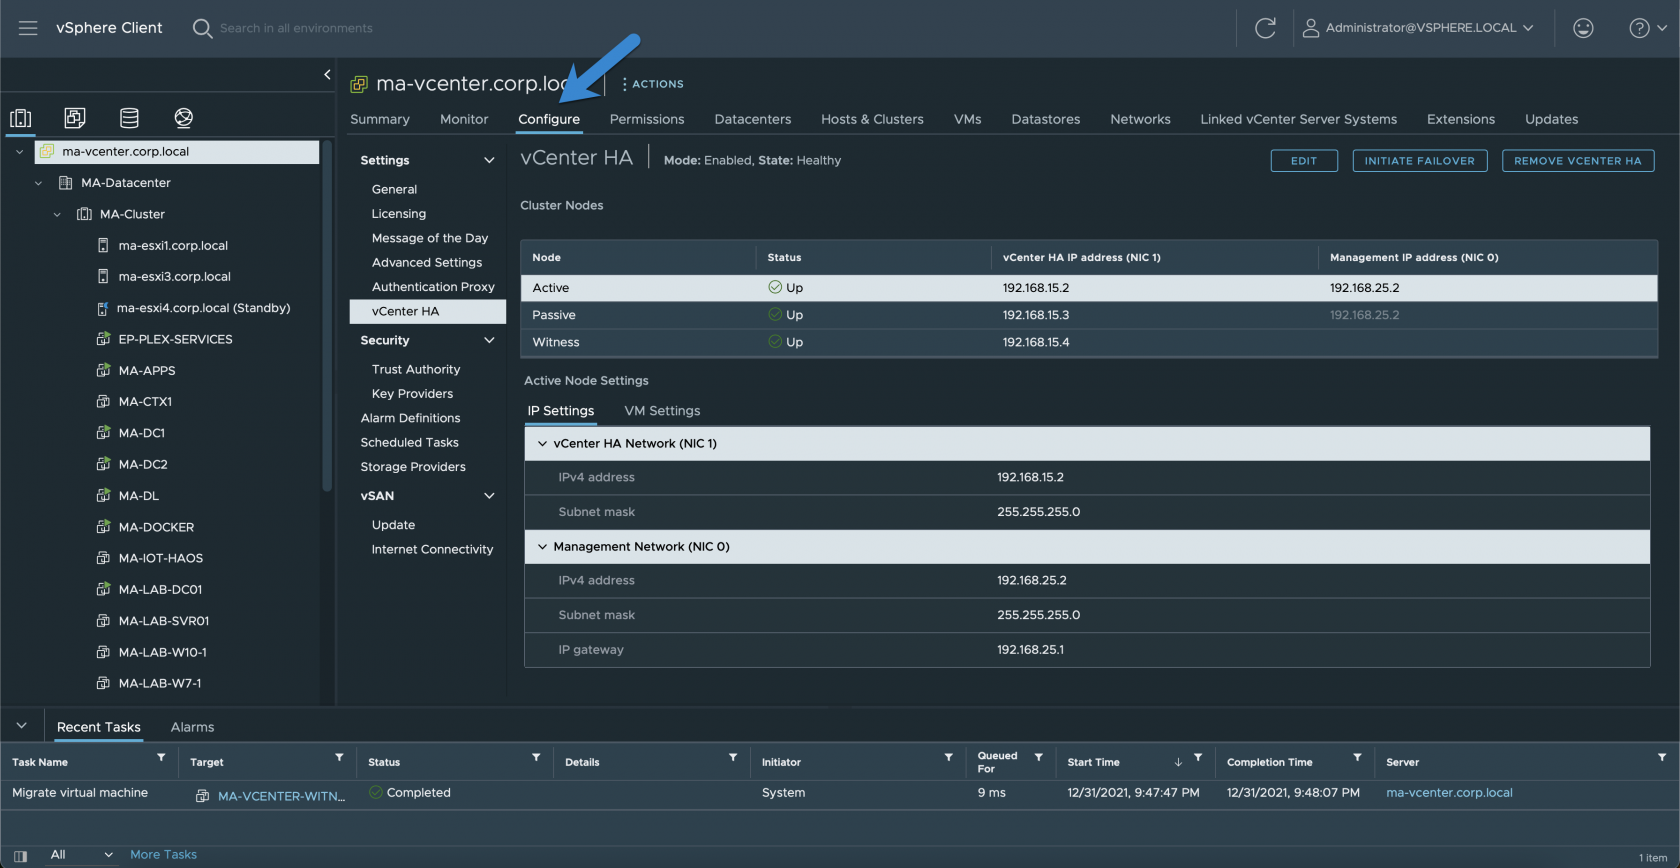Click INITIATE FAILOVER button
Image resolution: width=1680 pixels, height=868 pixels.
point(1420,161)
